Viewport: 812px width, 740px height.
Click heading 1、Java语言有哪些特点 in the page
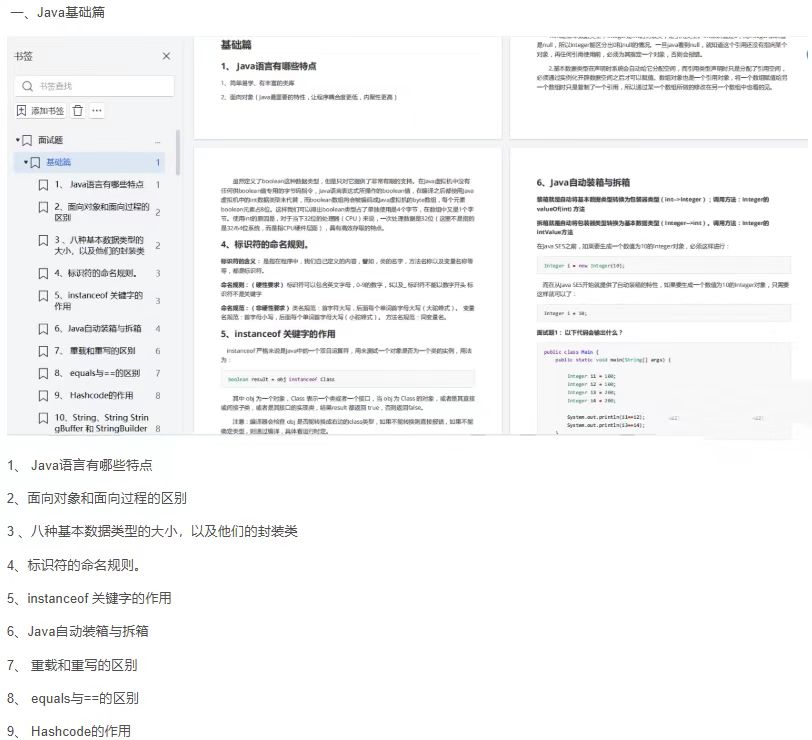(x=268, y=66)
